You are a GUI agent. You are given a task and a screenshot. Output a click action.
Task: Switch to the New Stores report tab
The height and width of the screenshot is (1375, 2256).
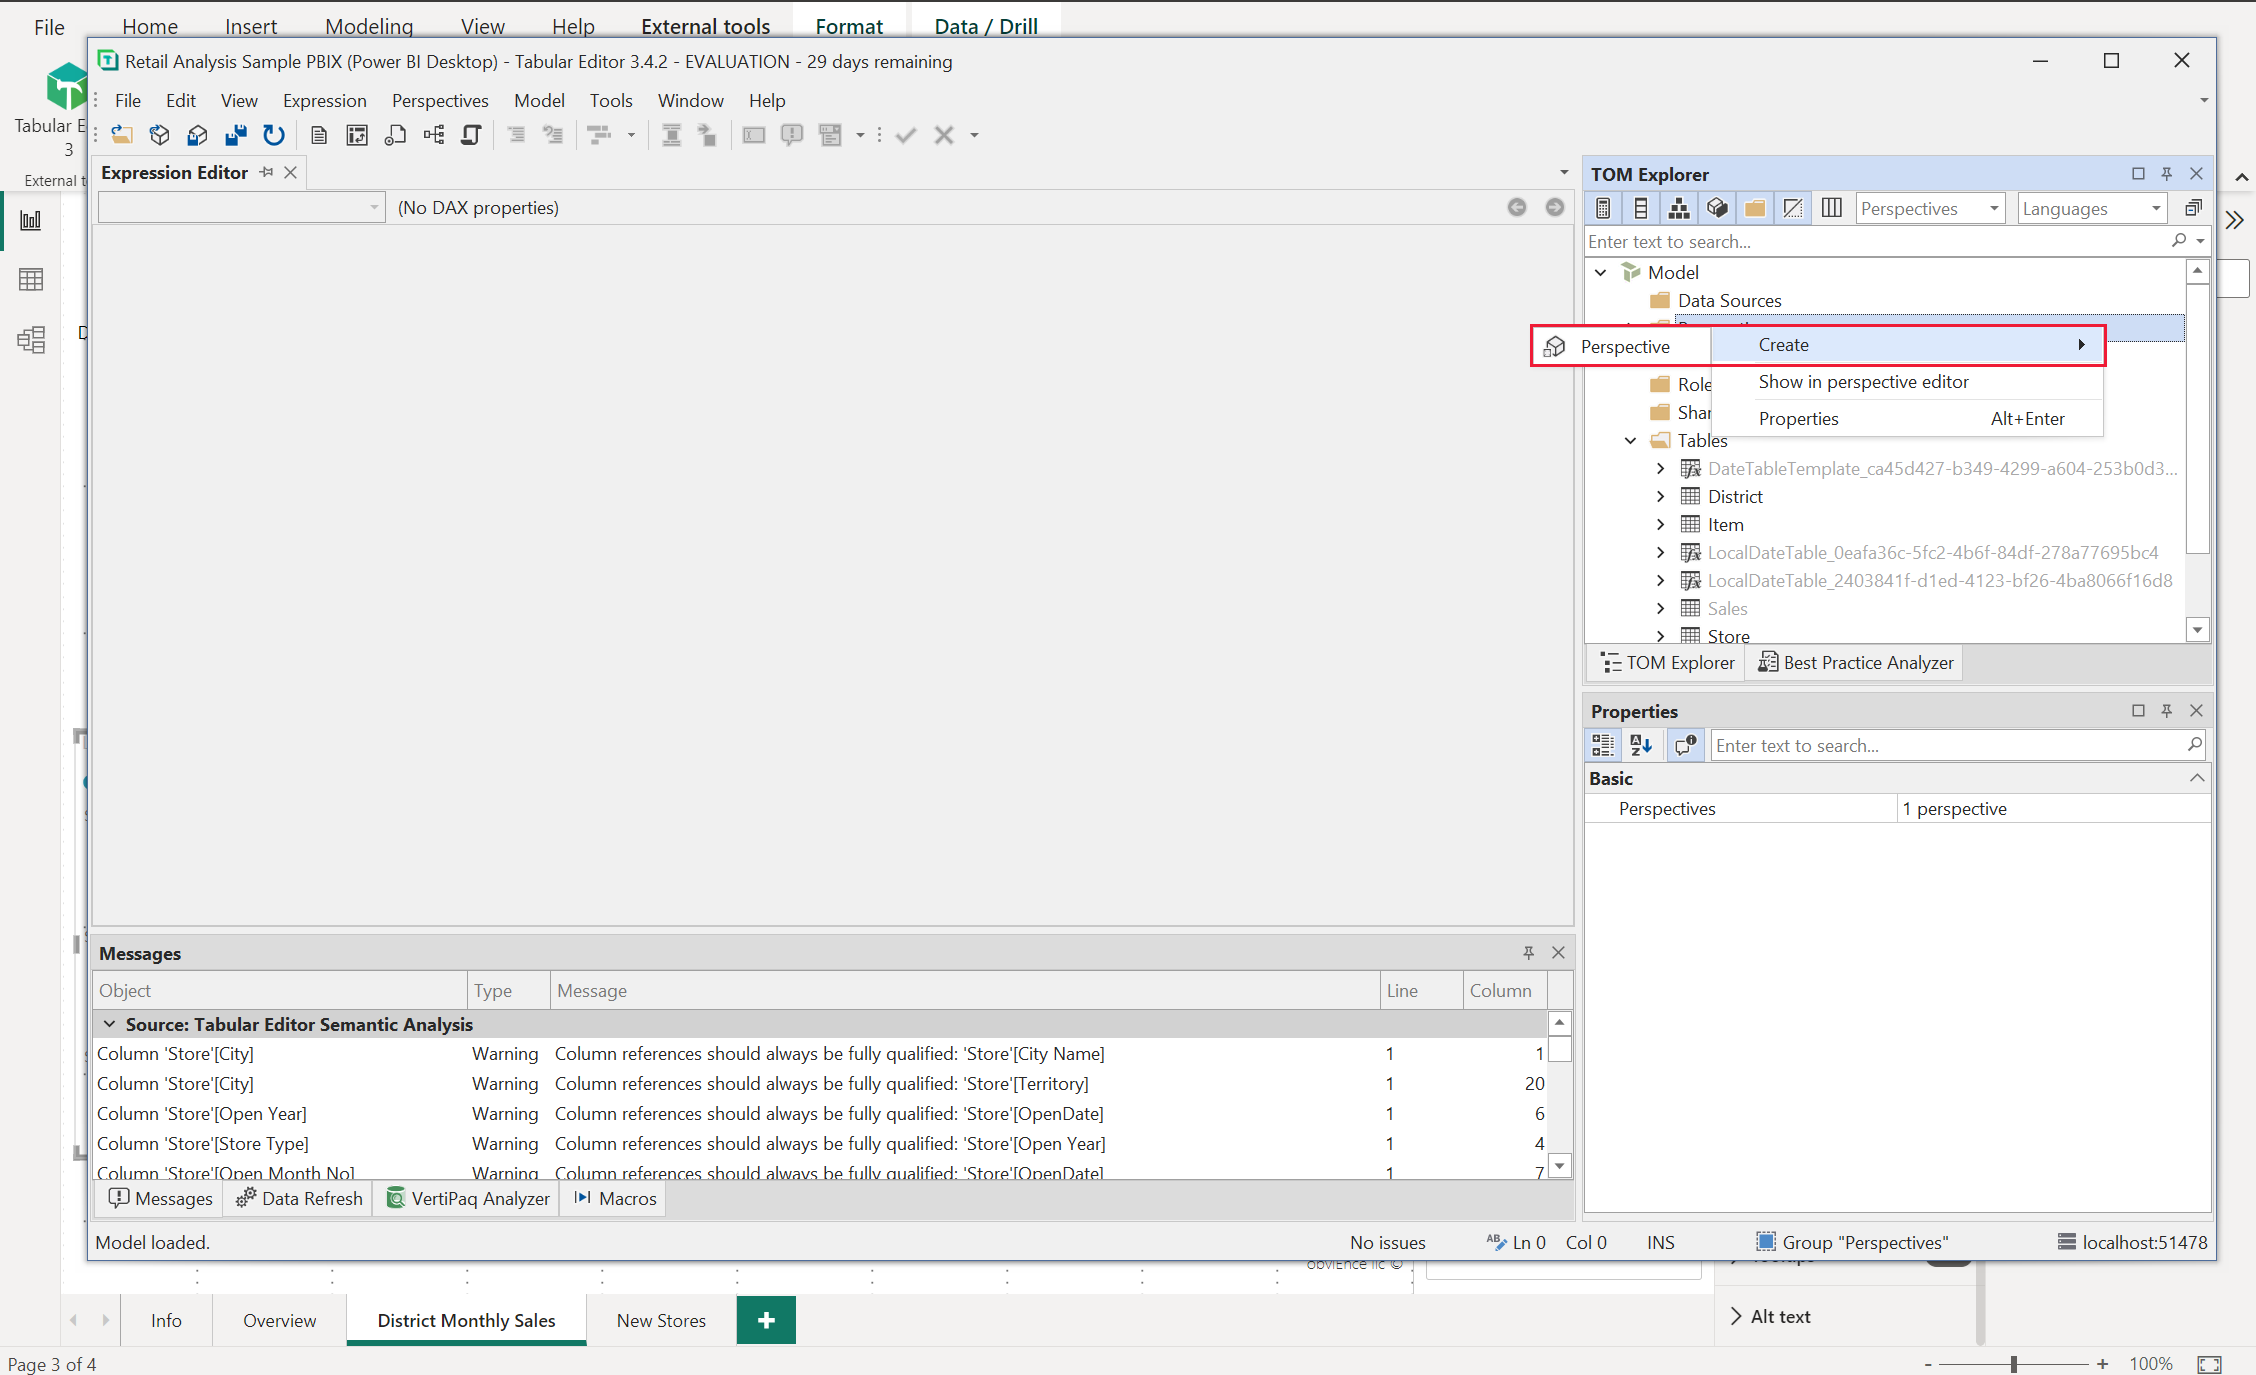pyautogui.click(x=661, y=1320)
